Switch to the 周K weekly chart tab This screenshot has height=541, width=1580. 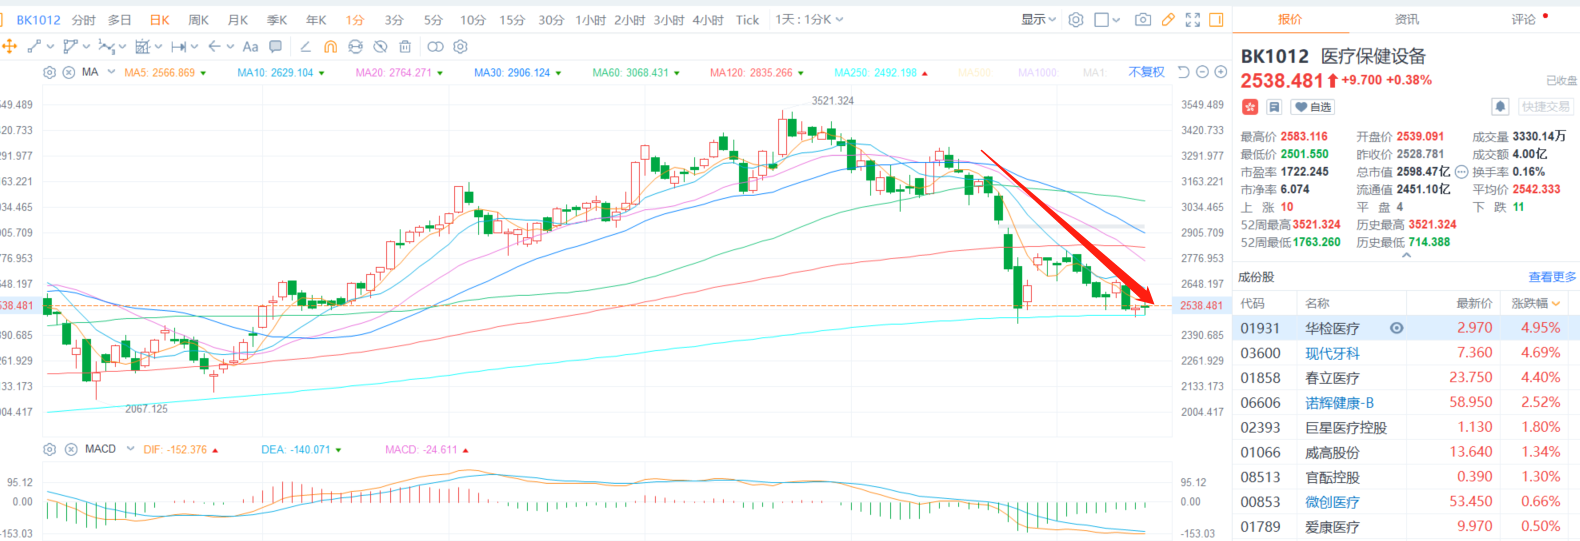pos(198,20)
